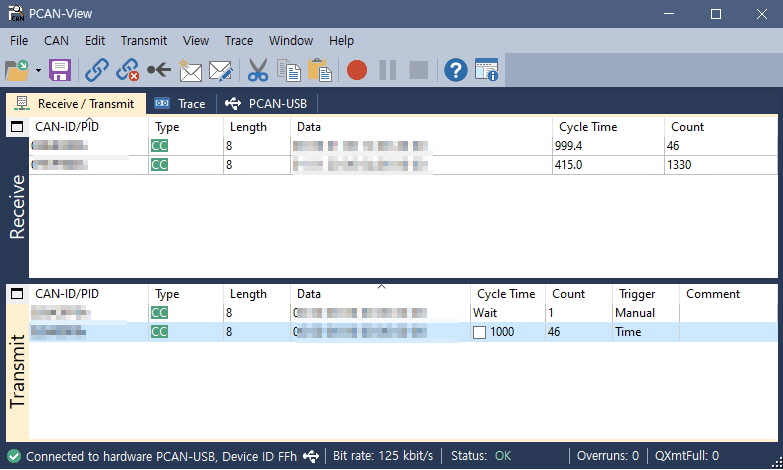Click the window resize grip corner
The height and width of the screenshot is (470, 783).
[777, 463]
